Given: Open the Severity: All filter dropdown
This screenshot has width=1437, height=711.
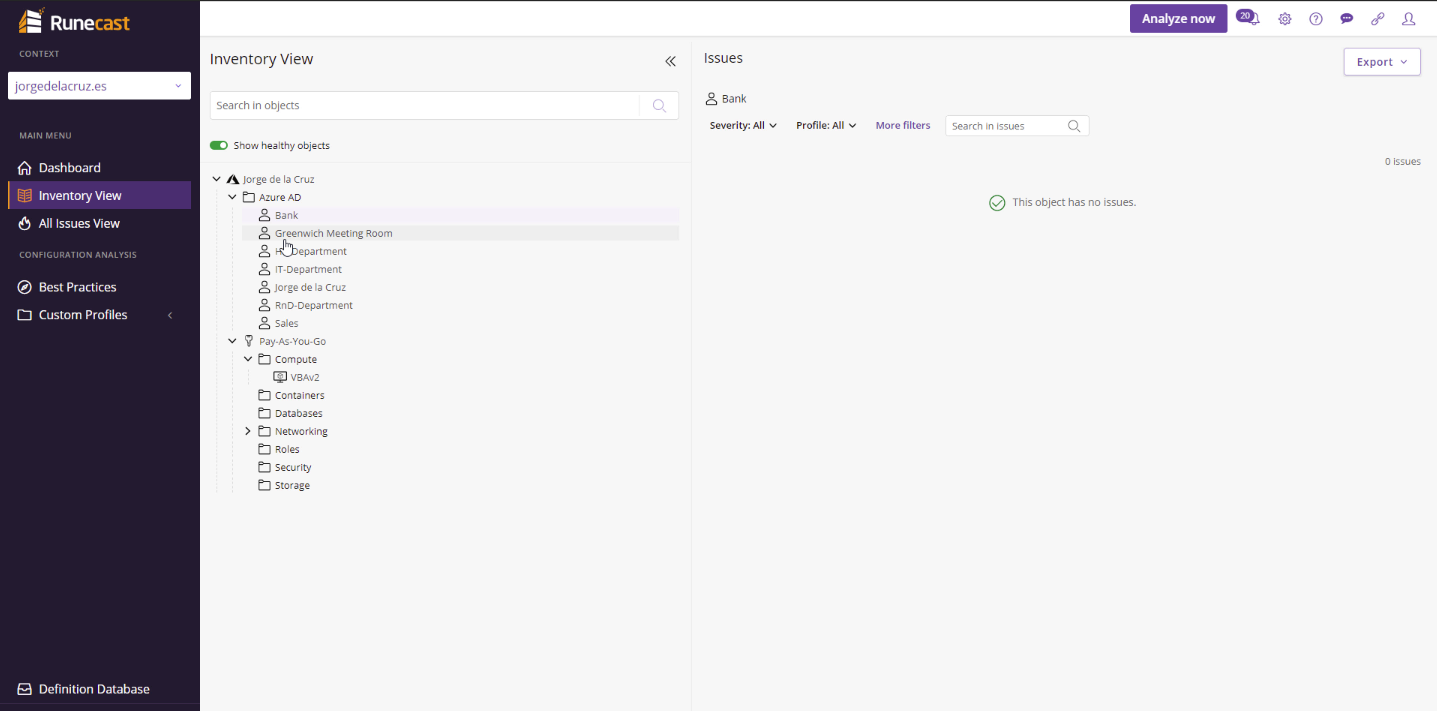Looking at the screenshot, I should pos(743,126).
